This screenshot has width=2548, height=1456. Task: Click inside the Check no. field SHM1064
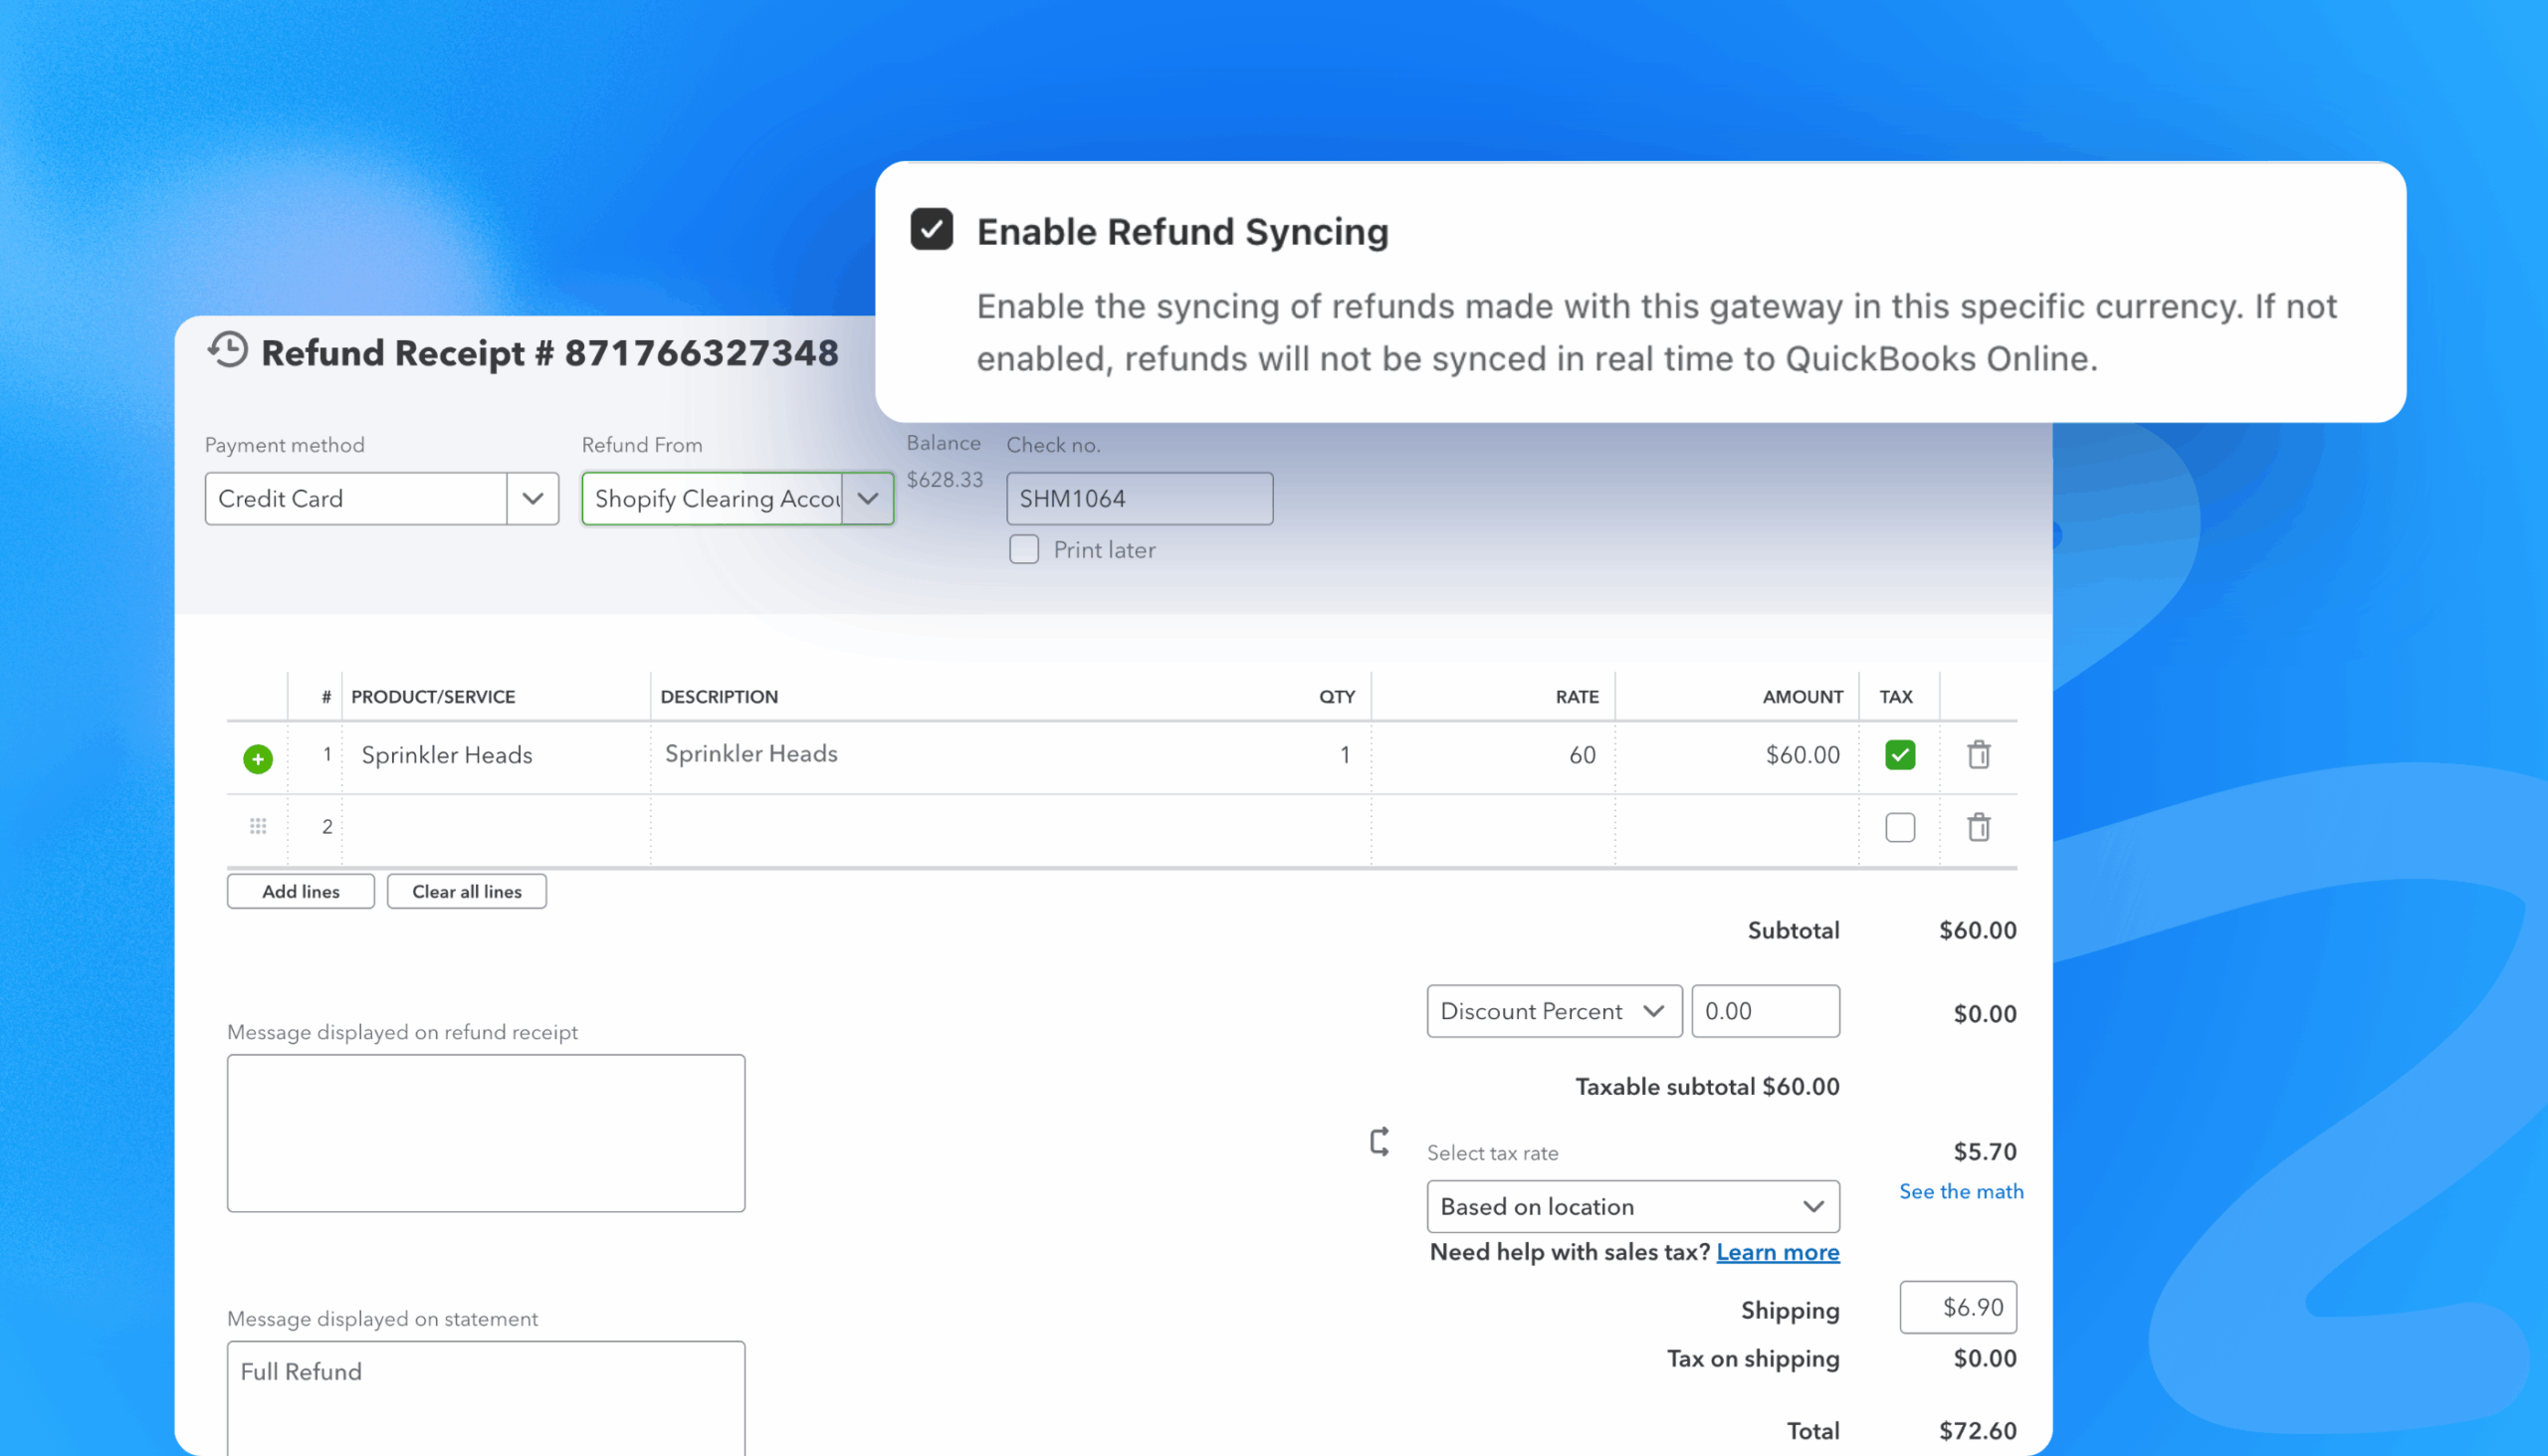pos(1139,498)
